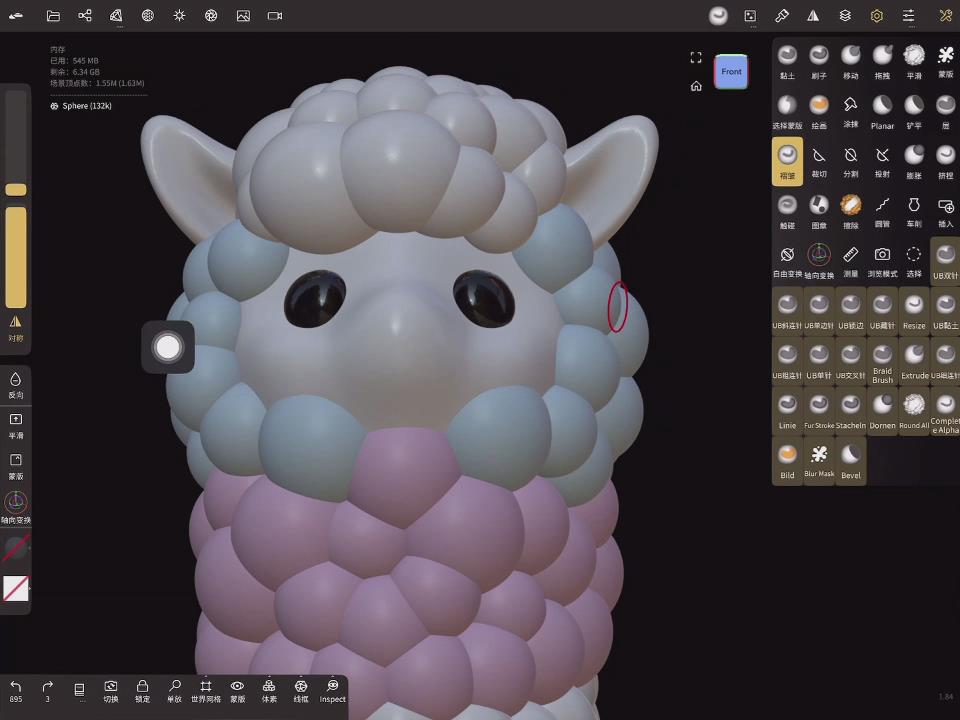Enter fullscreen viewport mode
The height and width of the screenshot is (720, 960).
tap(696, 58)
